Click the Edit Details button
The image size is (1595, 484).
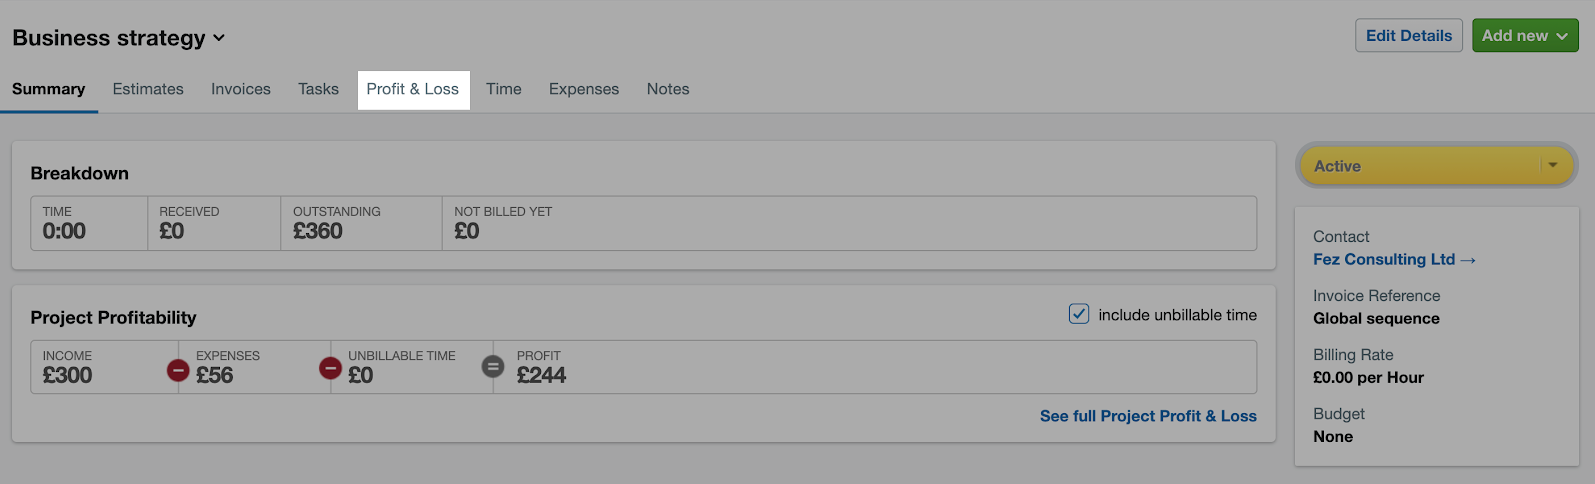click(1409, 35)
